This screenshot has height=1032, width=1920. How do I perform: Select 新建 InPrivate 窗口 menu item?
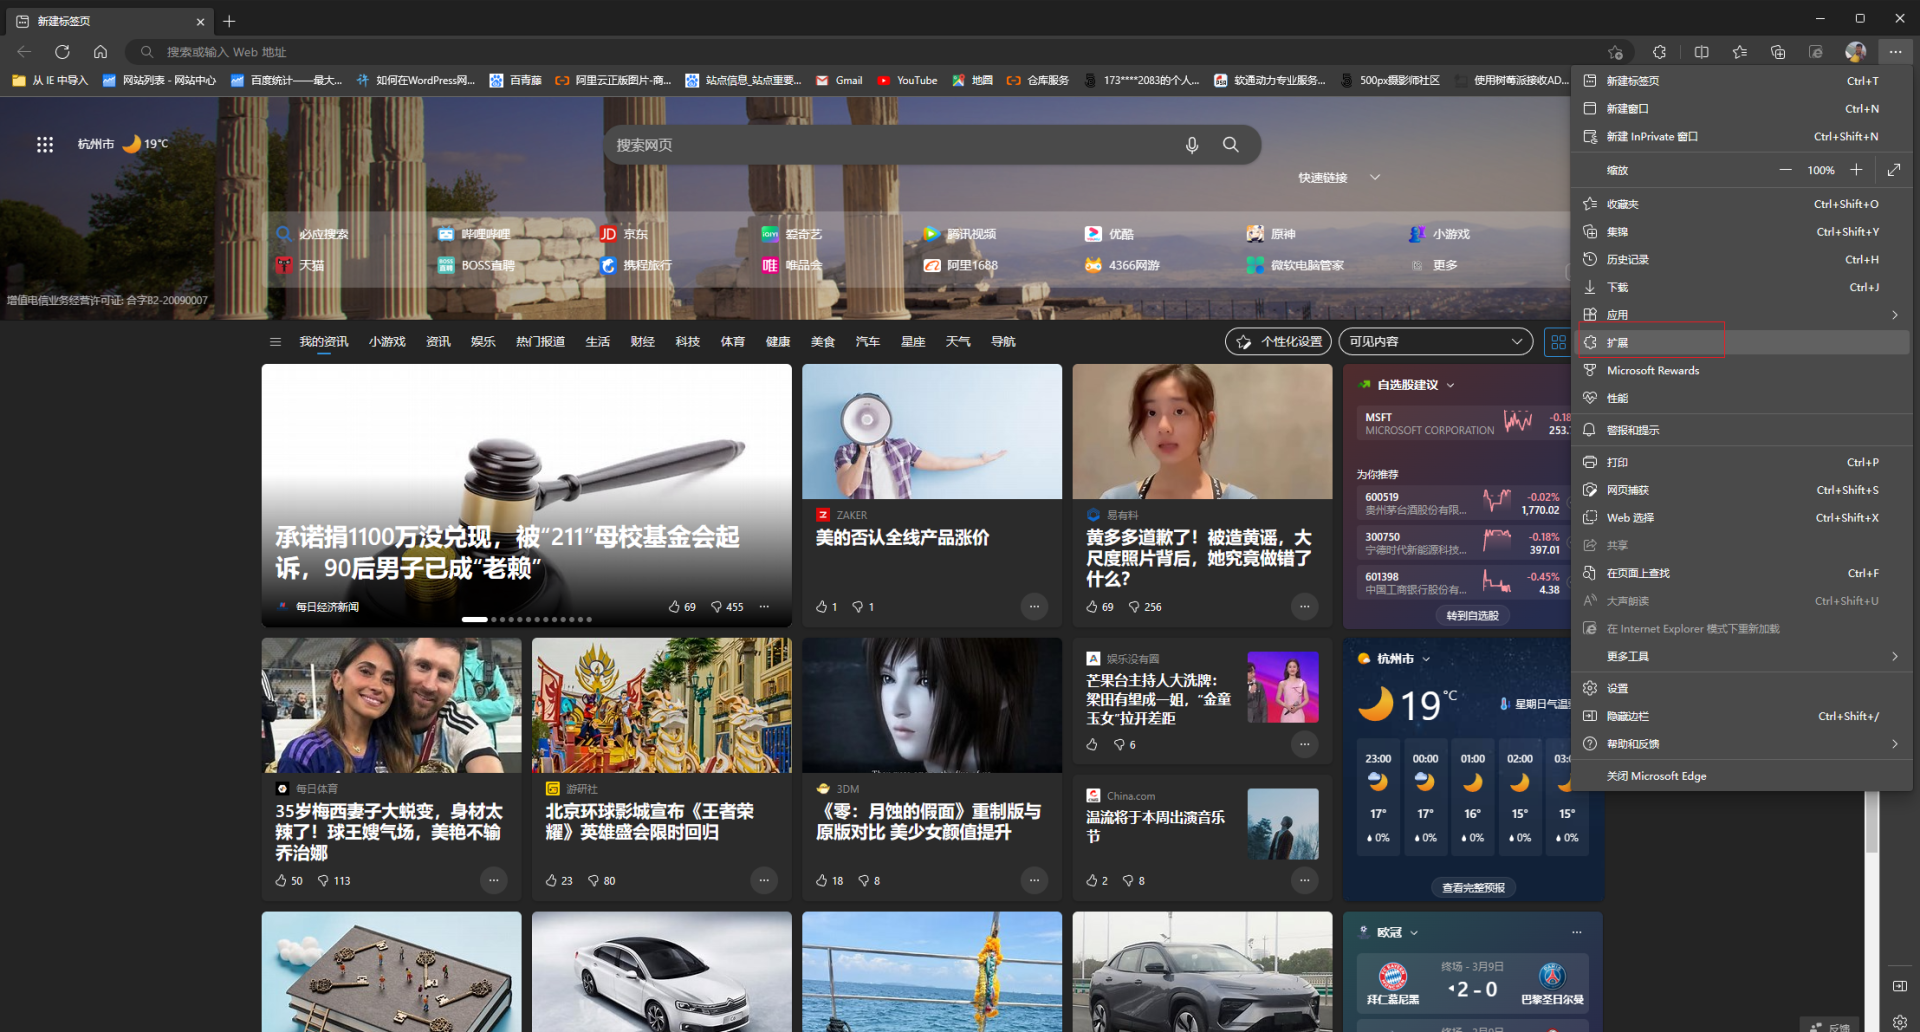(x=1652, y=136)
